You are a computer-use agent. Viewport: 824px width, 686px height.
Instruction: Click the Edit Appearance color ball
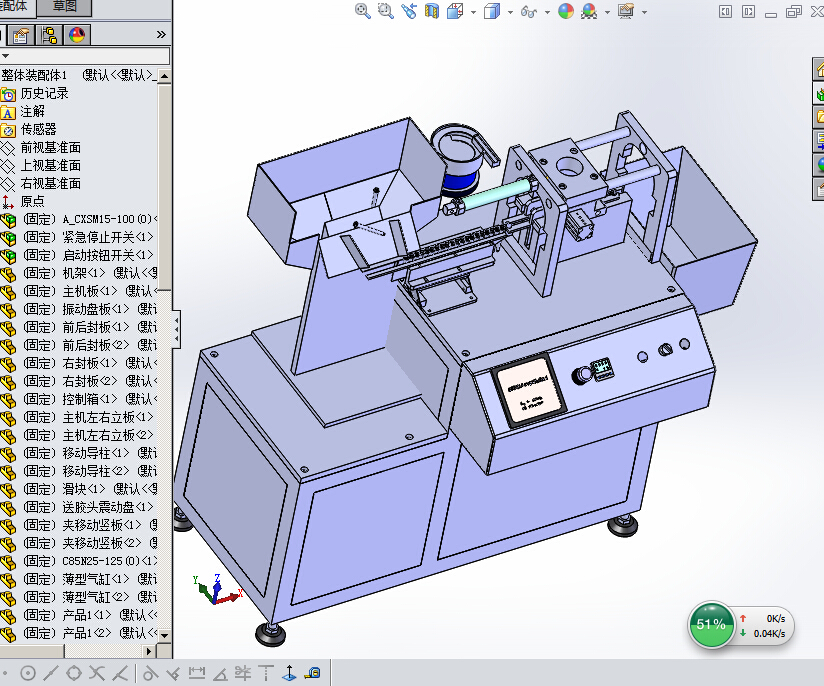pyautogui.click(x=566, y=11)
